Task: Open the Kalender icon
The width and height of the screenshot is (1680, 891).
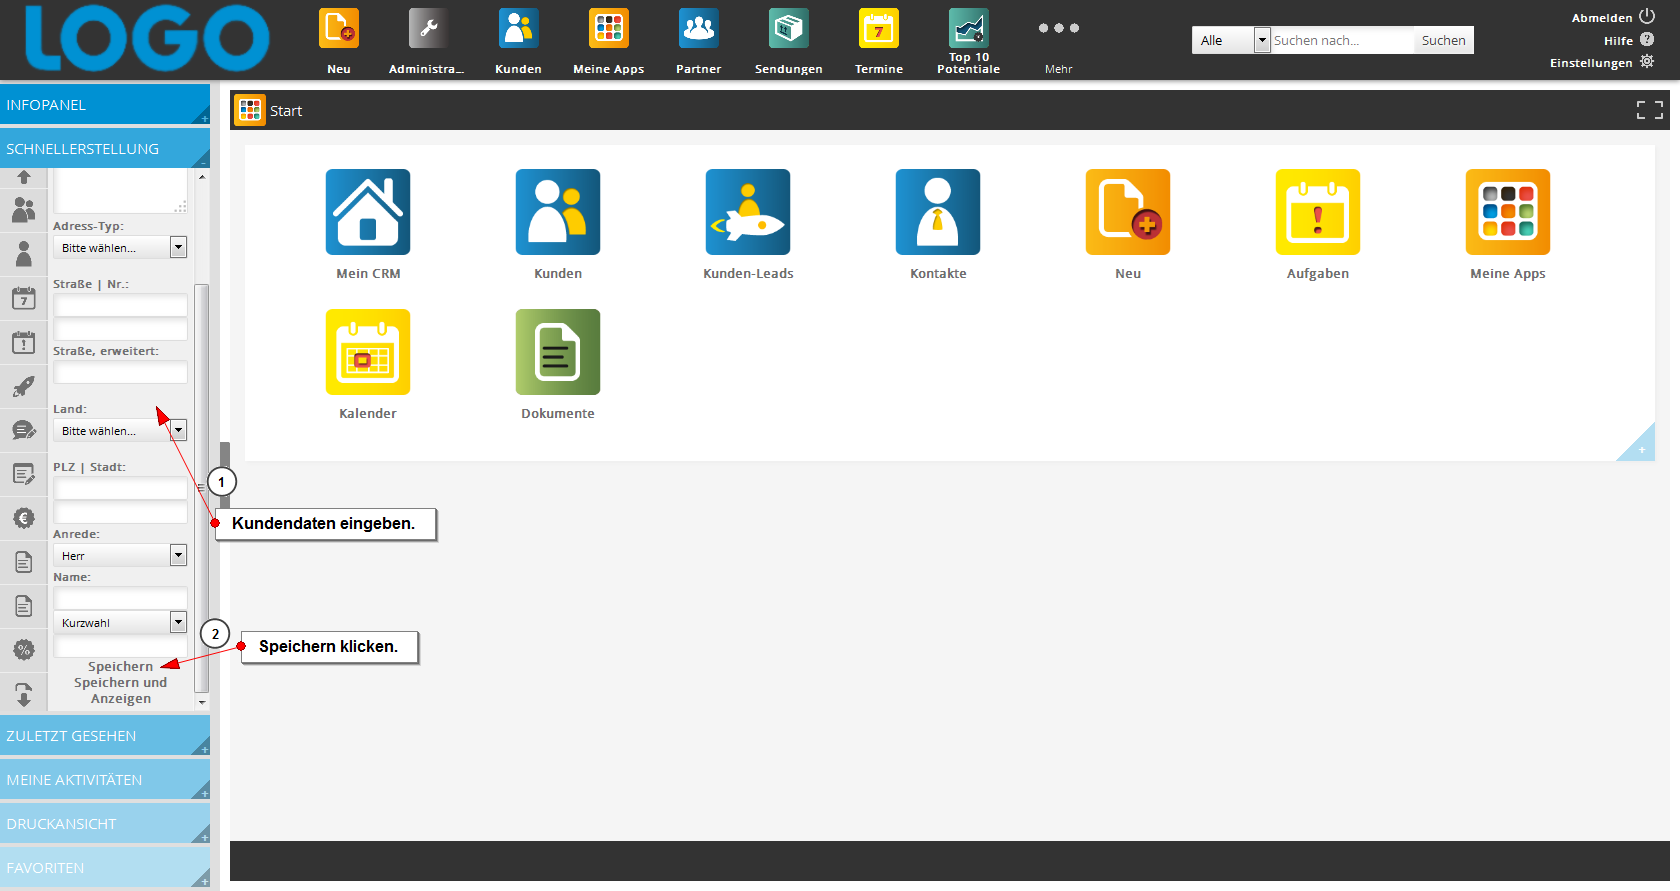Action: tap(367, 352)
